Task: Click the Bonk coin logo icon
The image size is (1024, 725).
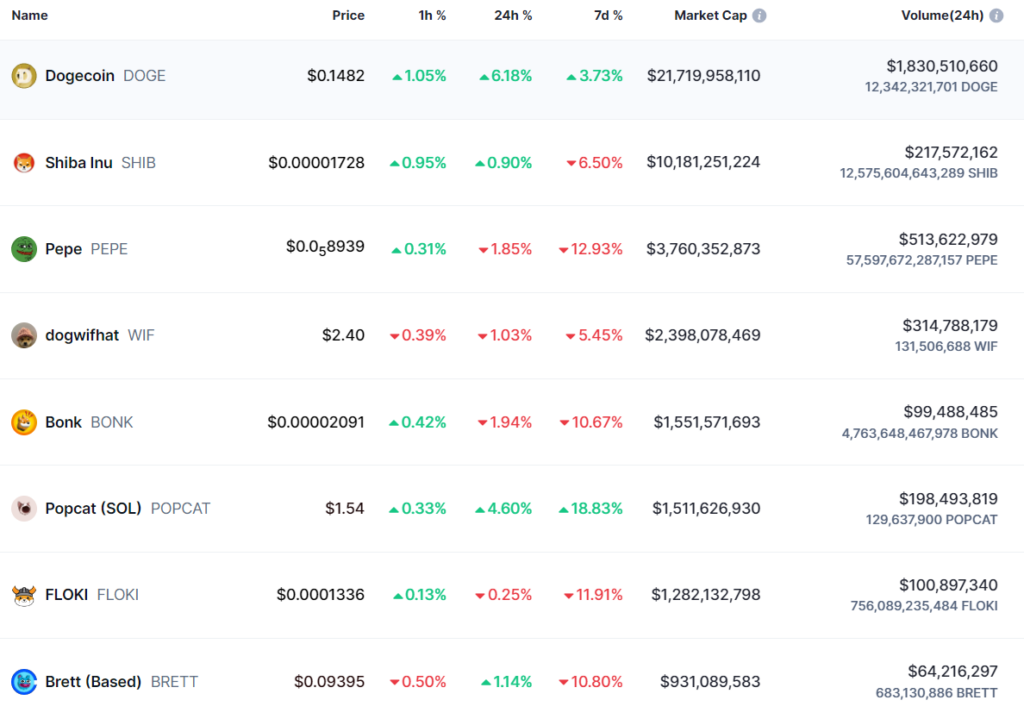Action: [x=24, y=422]
